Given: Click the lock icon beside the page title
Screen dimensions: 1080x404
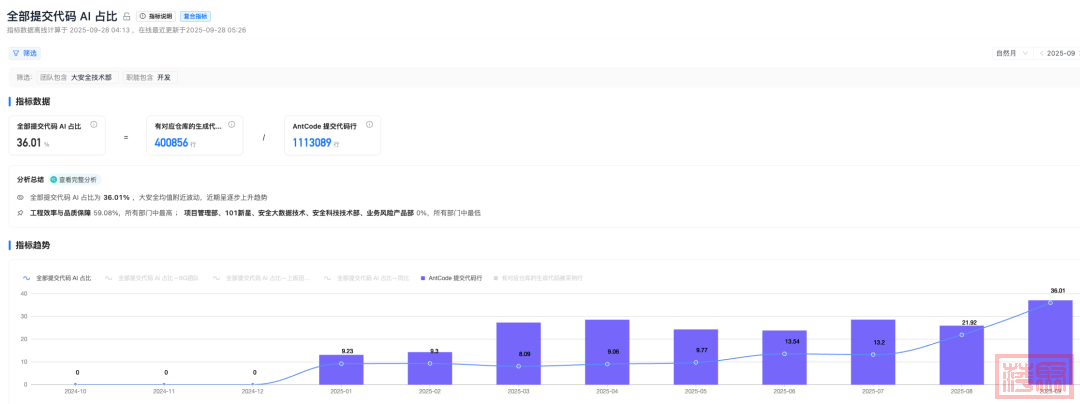Looking at the screenshot, I should pyautogui.click(x=126, y=17).
